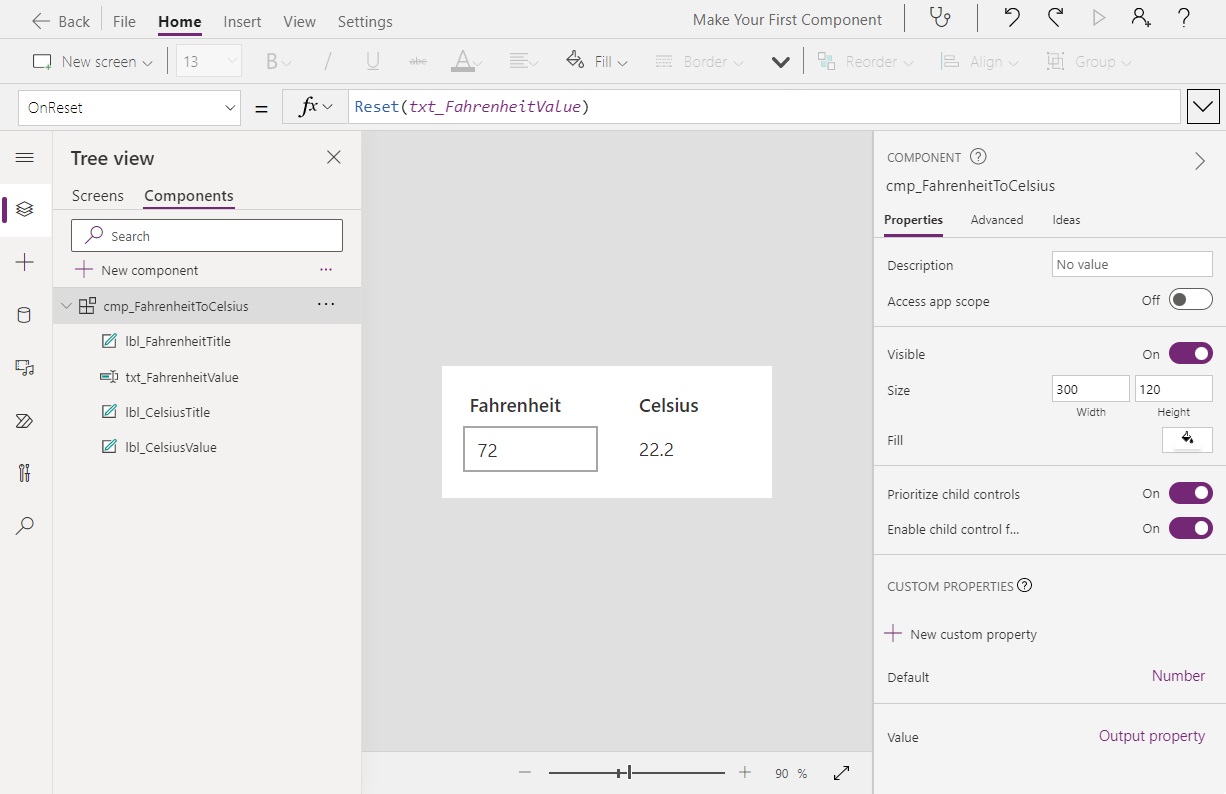Open the Fill color swatch

(x=1187, y=440)
